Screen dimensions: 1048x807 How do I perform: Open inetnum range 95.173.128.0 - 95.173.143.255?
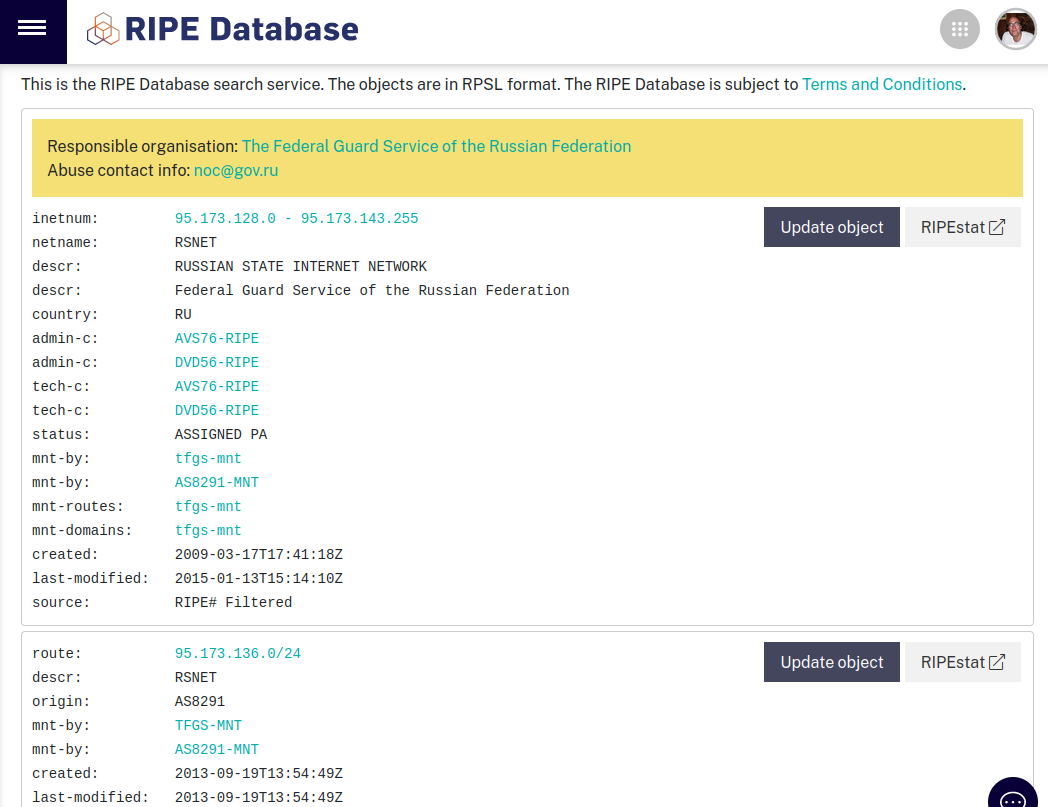(x=296, y=219)
